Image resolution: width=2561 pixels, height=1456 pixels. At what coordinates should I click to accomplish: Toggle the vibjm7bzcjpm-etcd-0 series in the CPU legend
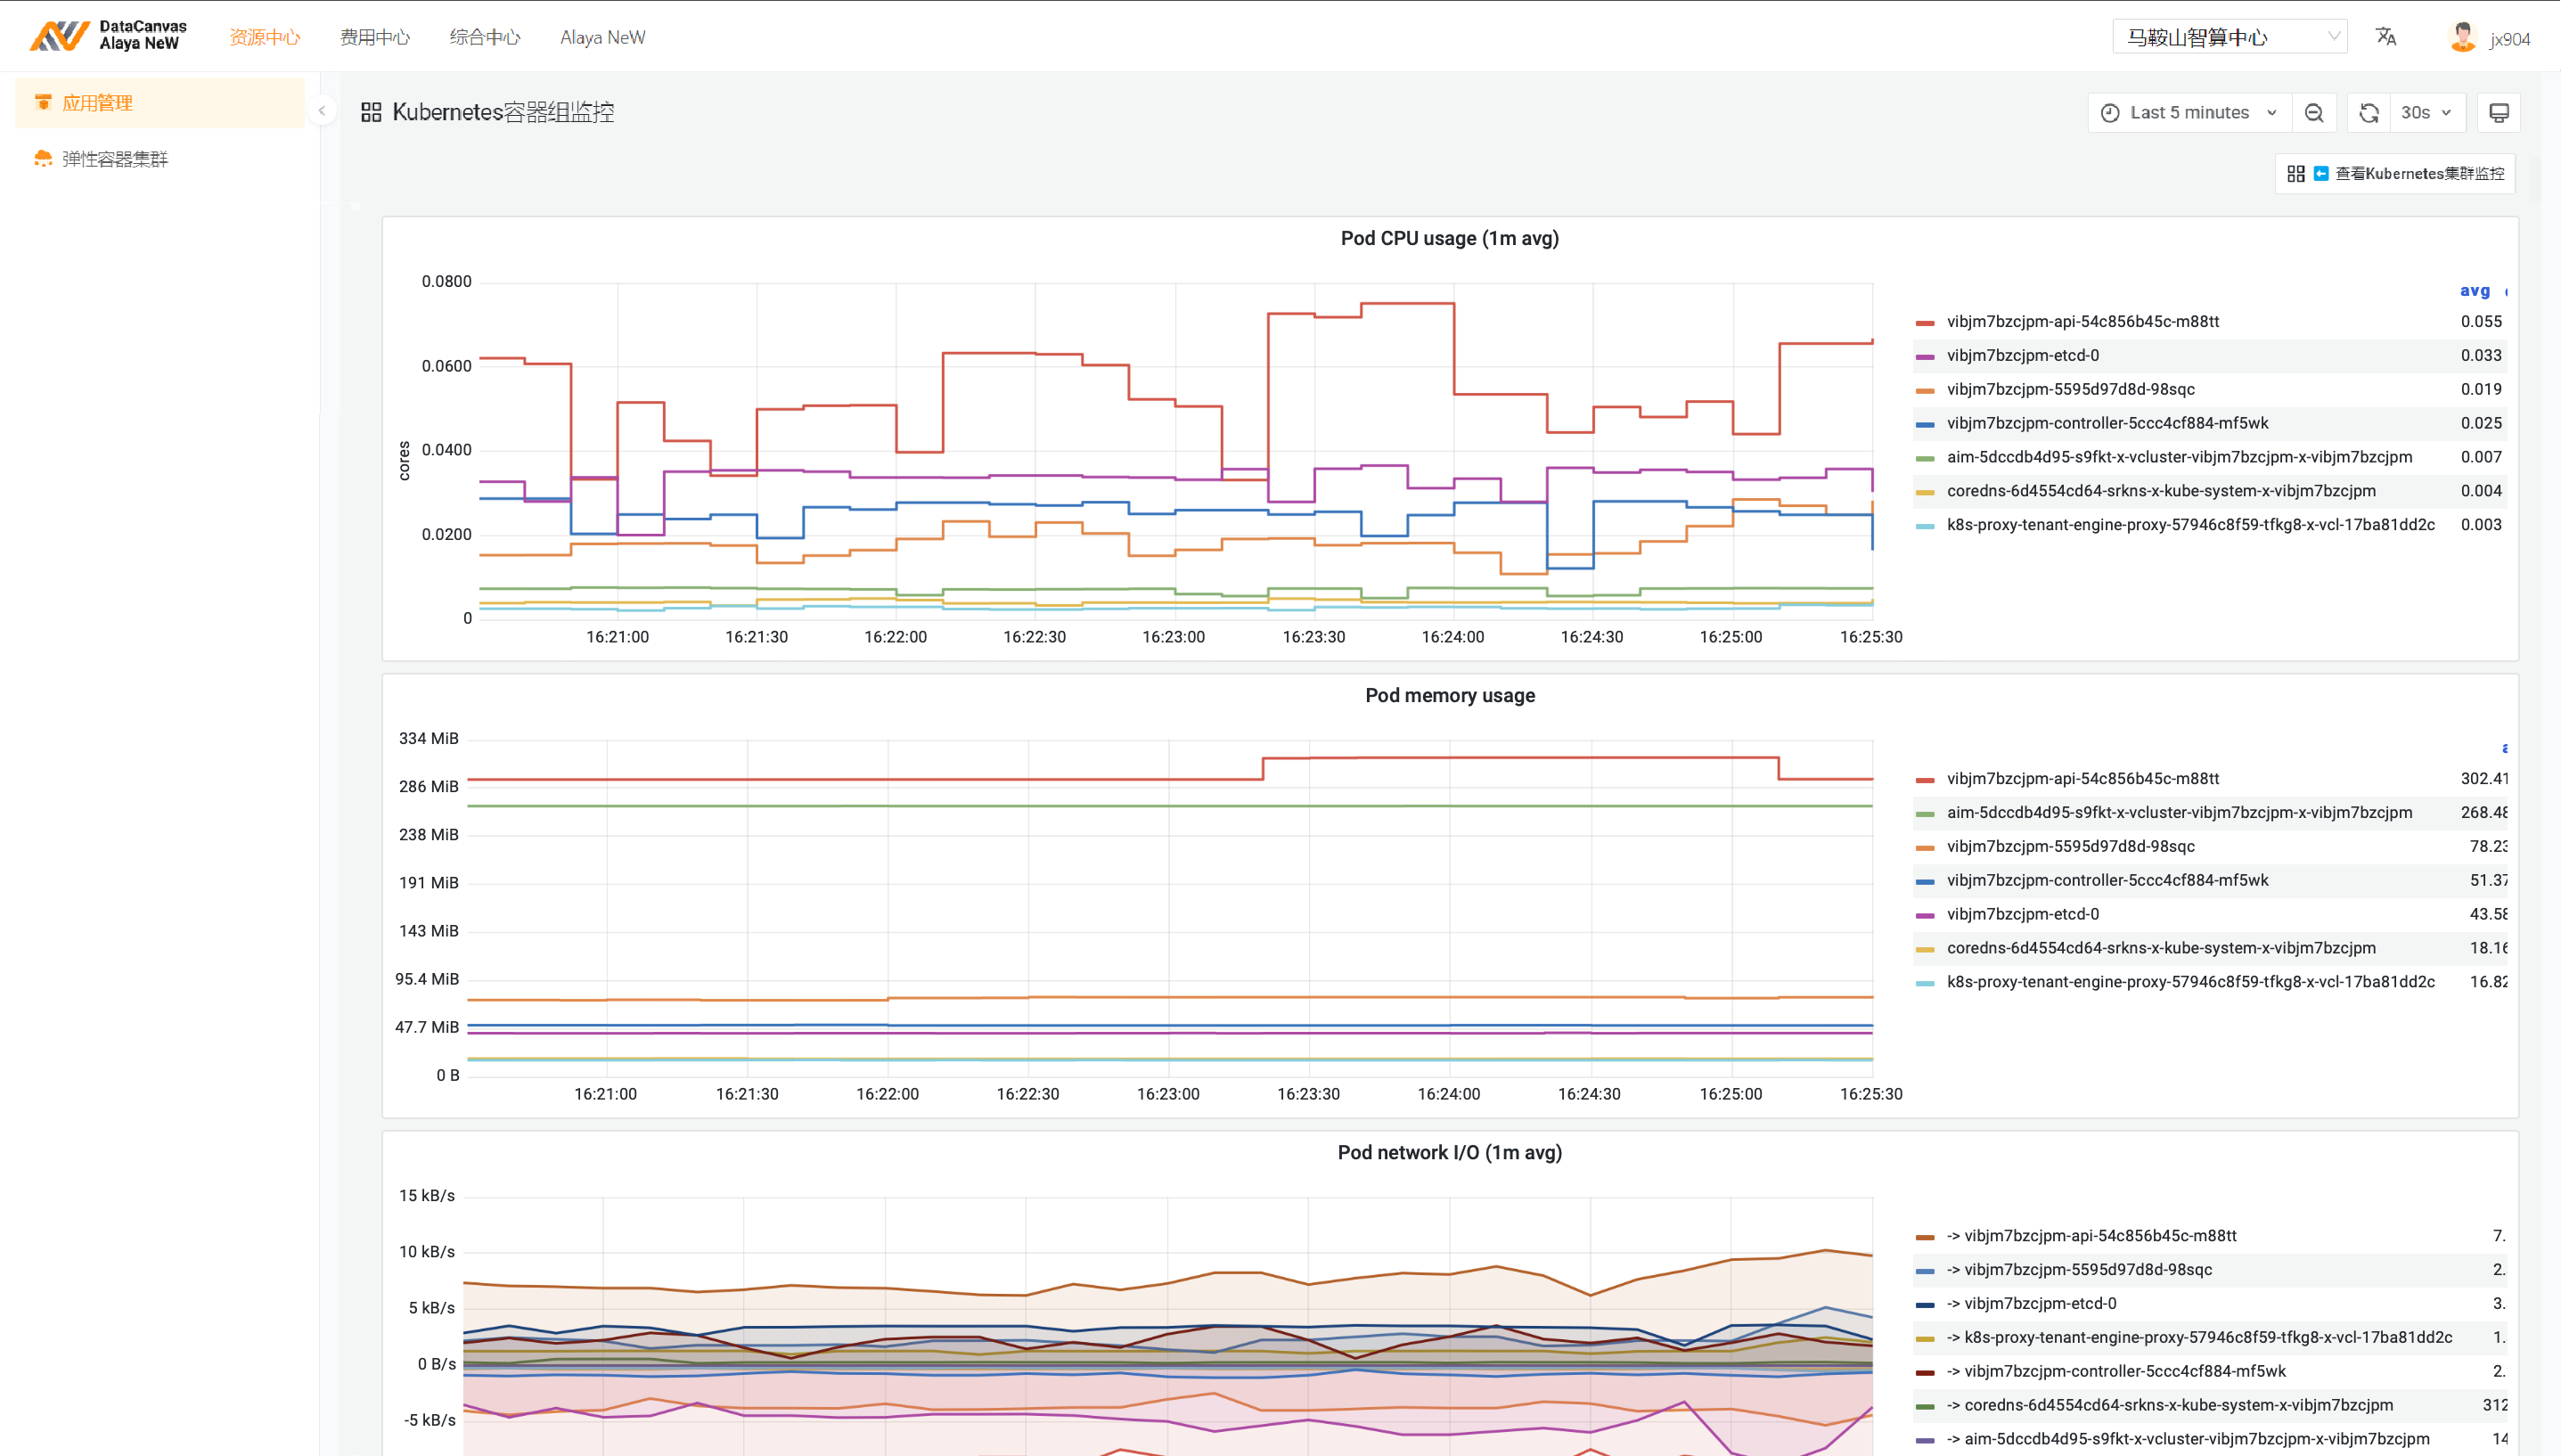2022,355
